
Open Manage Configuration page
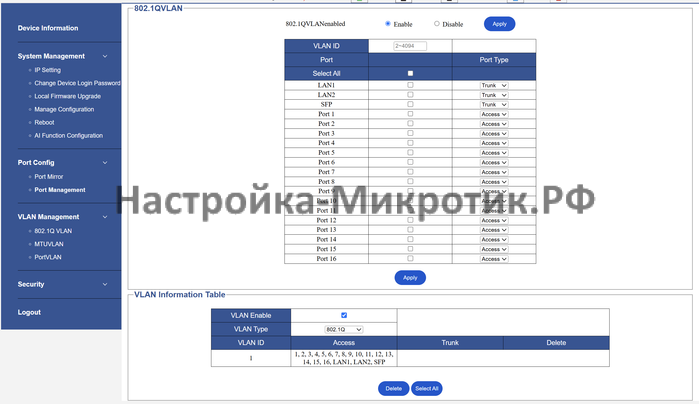pos(64,109)
